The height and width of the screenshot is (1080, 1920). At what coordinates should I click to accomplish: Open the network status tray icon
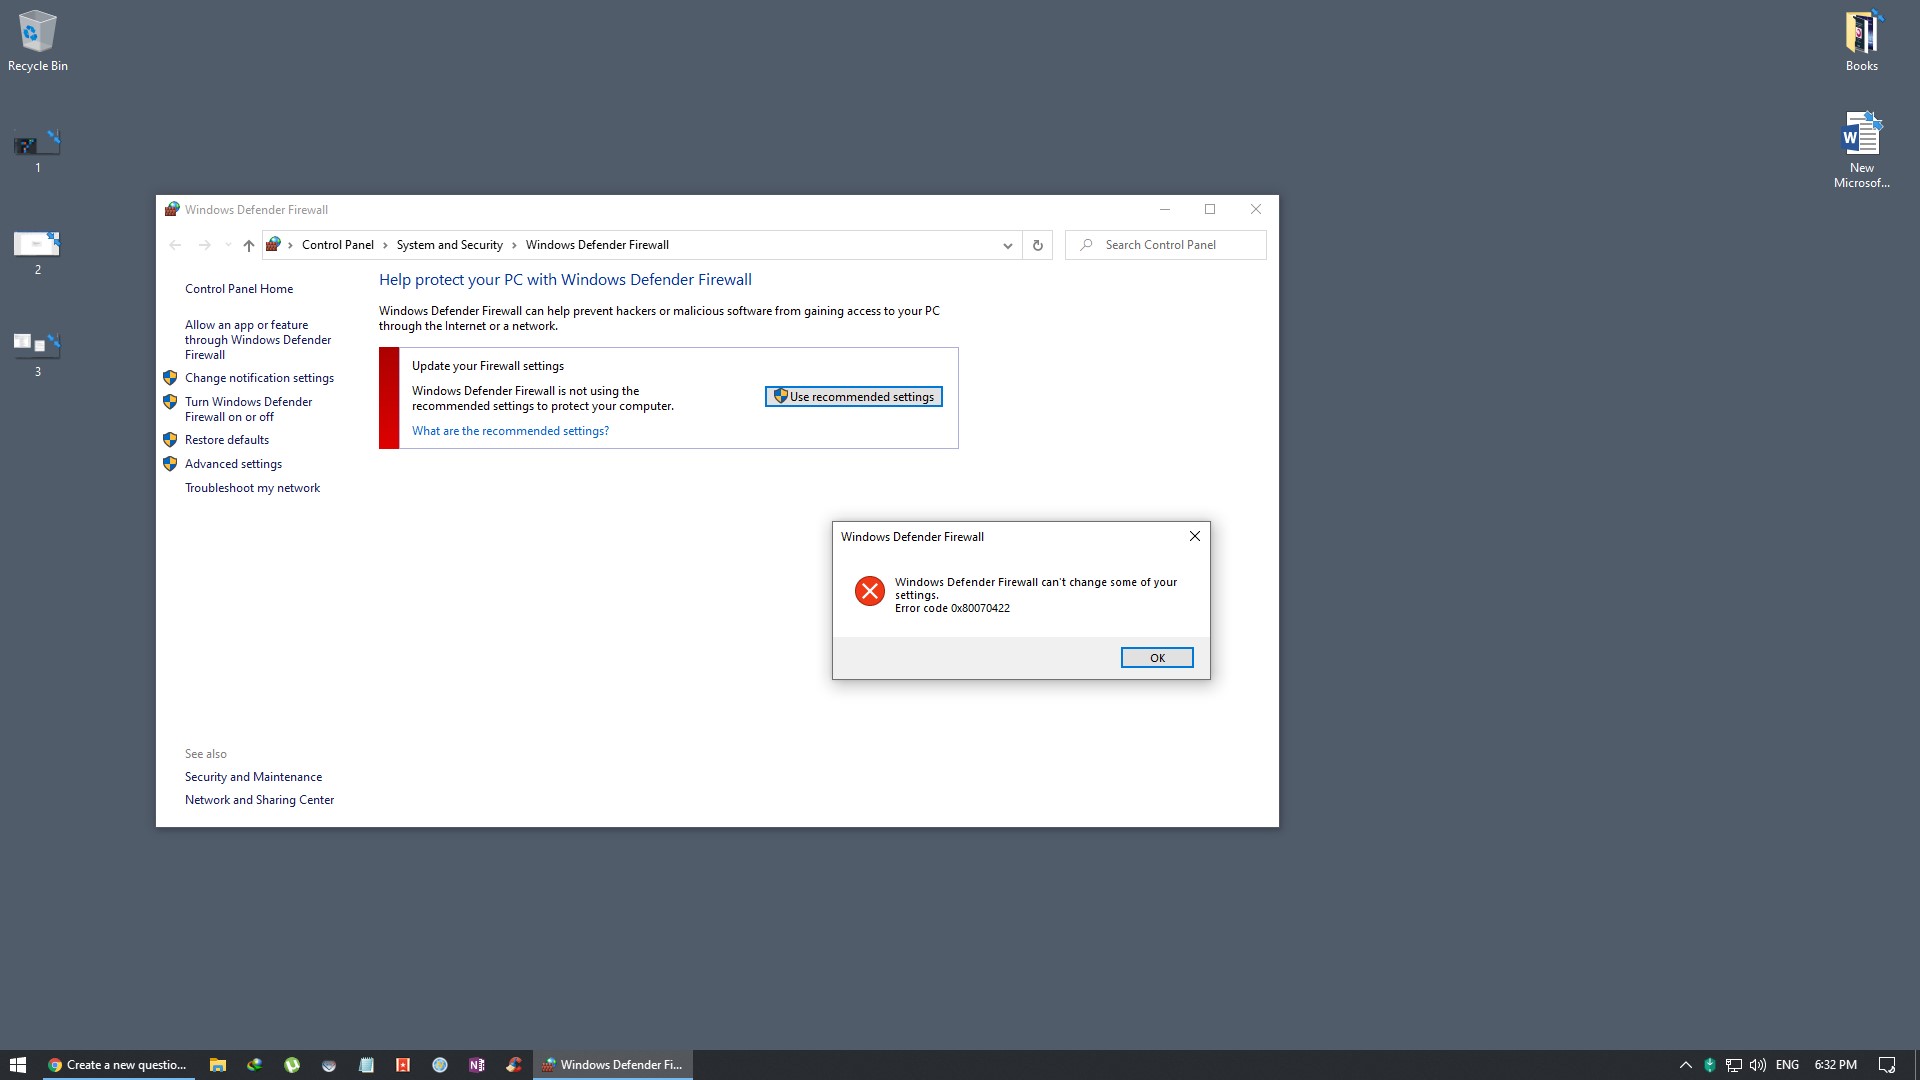(x=1733, y=1065)
